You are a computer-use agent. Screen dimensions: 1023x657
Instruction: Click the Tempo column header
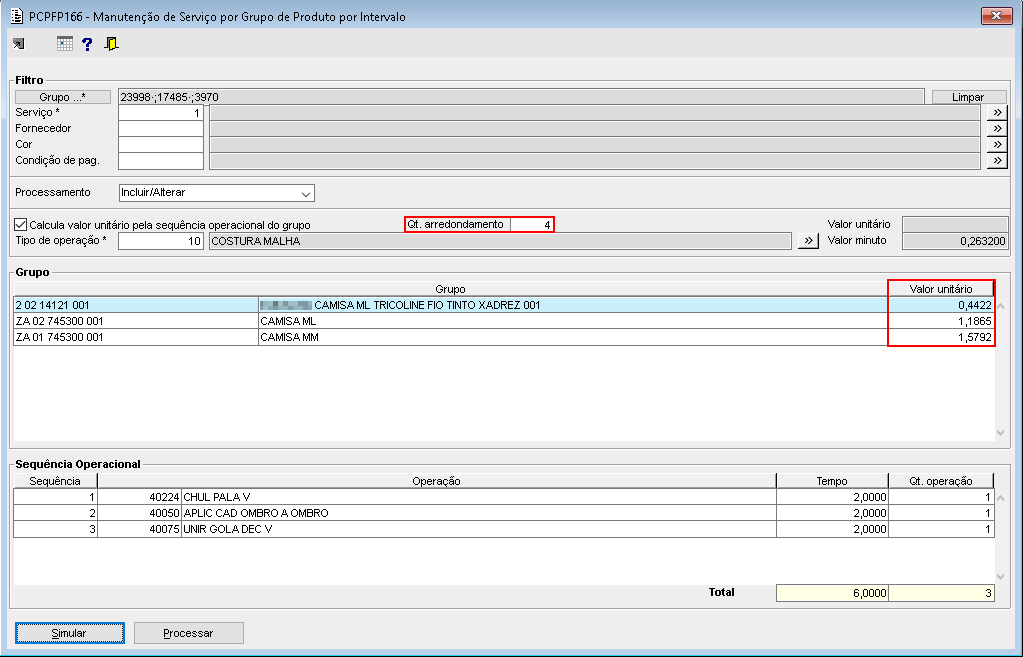[832, 481]
